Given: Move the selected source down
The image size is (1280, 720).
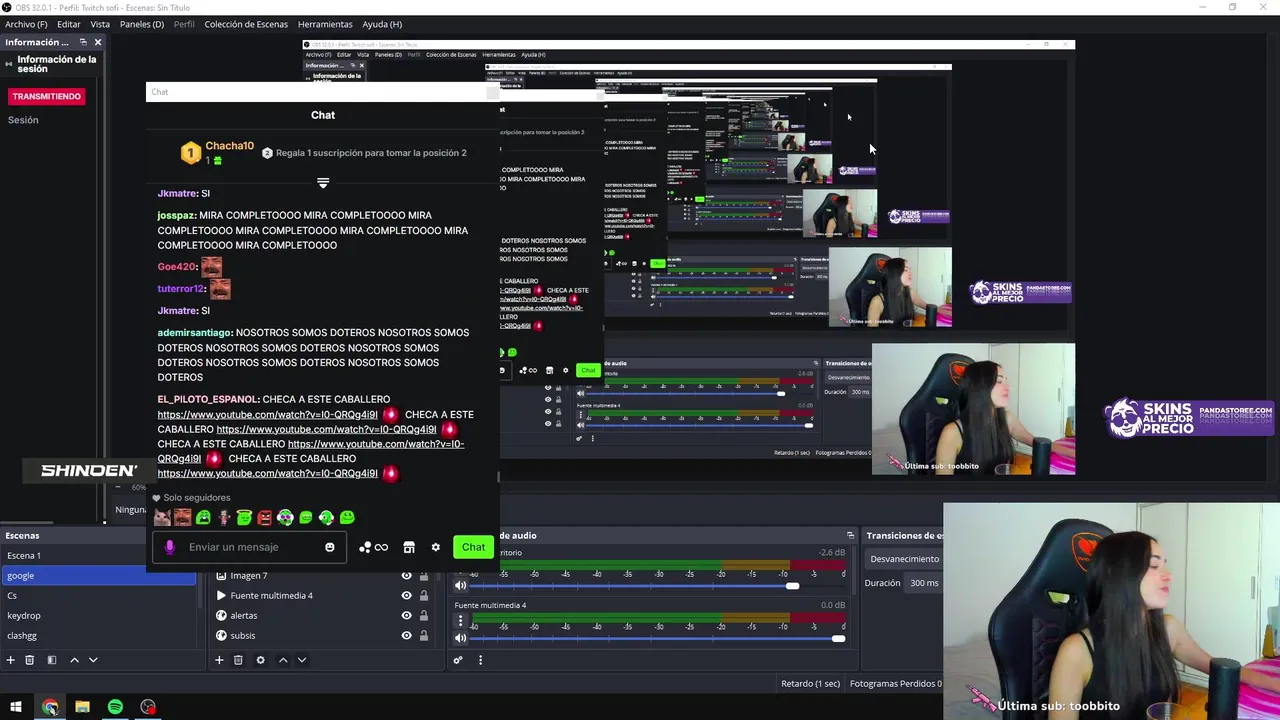Looking at the screenshot, I should click(302, 660).
